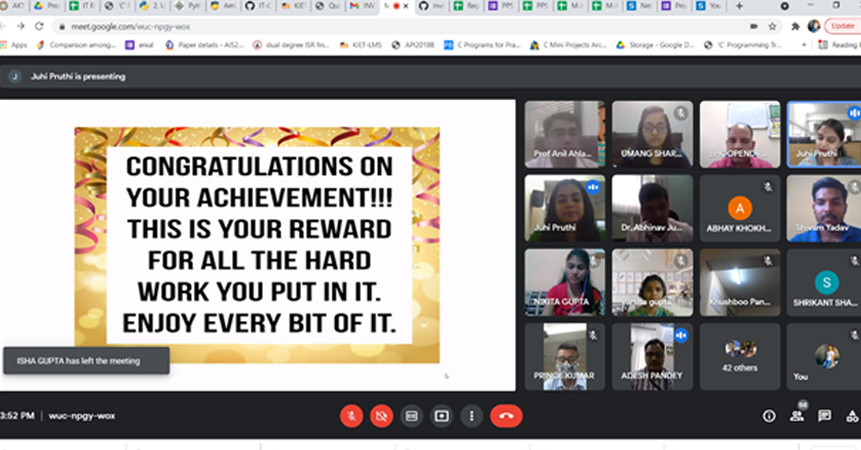Show the participants list
The width and height of the screenshot is (861, 450).
(x=797, y=416)
